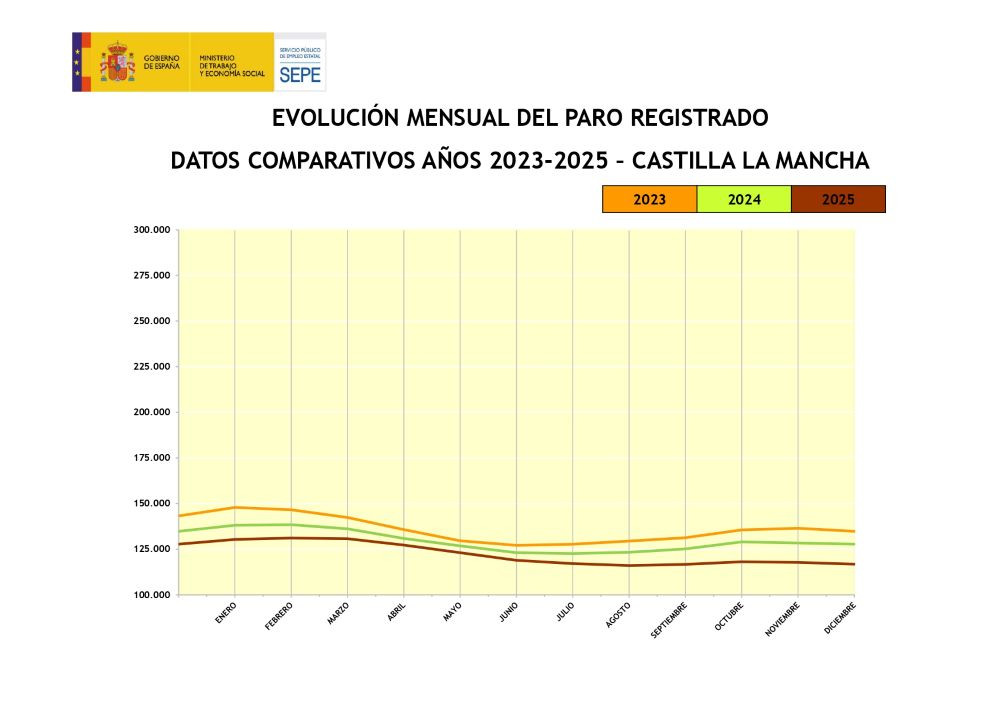Click the SEPTIEMBRE month label
Screen dimensions: 1000x707
[668, 619]
